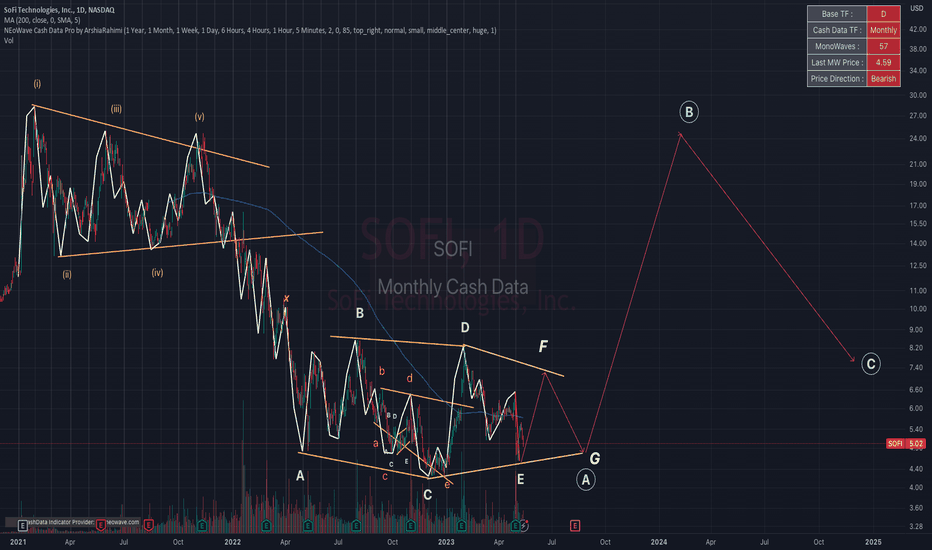The height and width of the screenshot is (550, 932).
Task: Select the orange (v) wave label
Action: (199, 117)
